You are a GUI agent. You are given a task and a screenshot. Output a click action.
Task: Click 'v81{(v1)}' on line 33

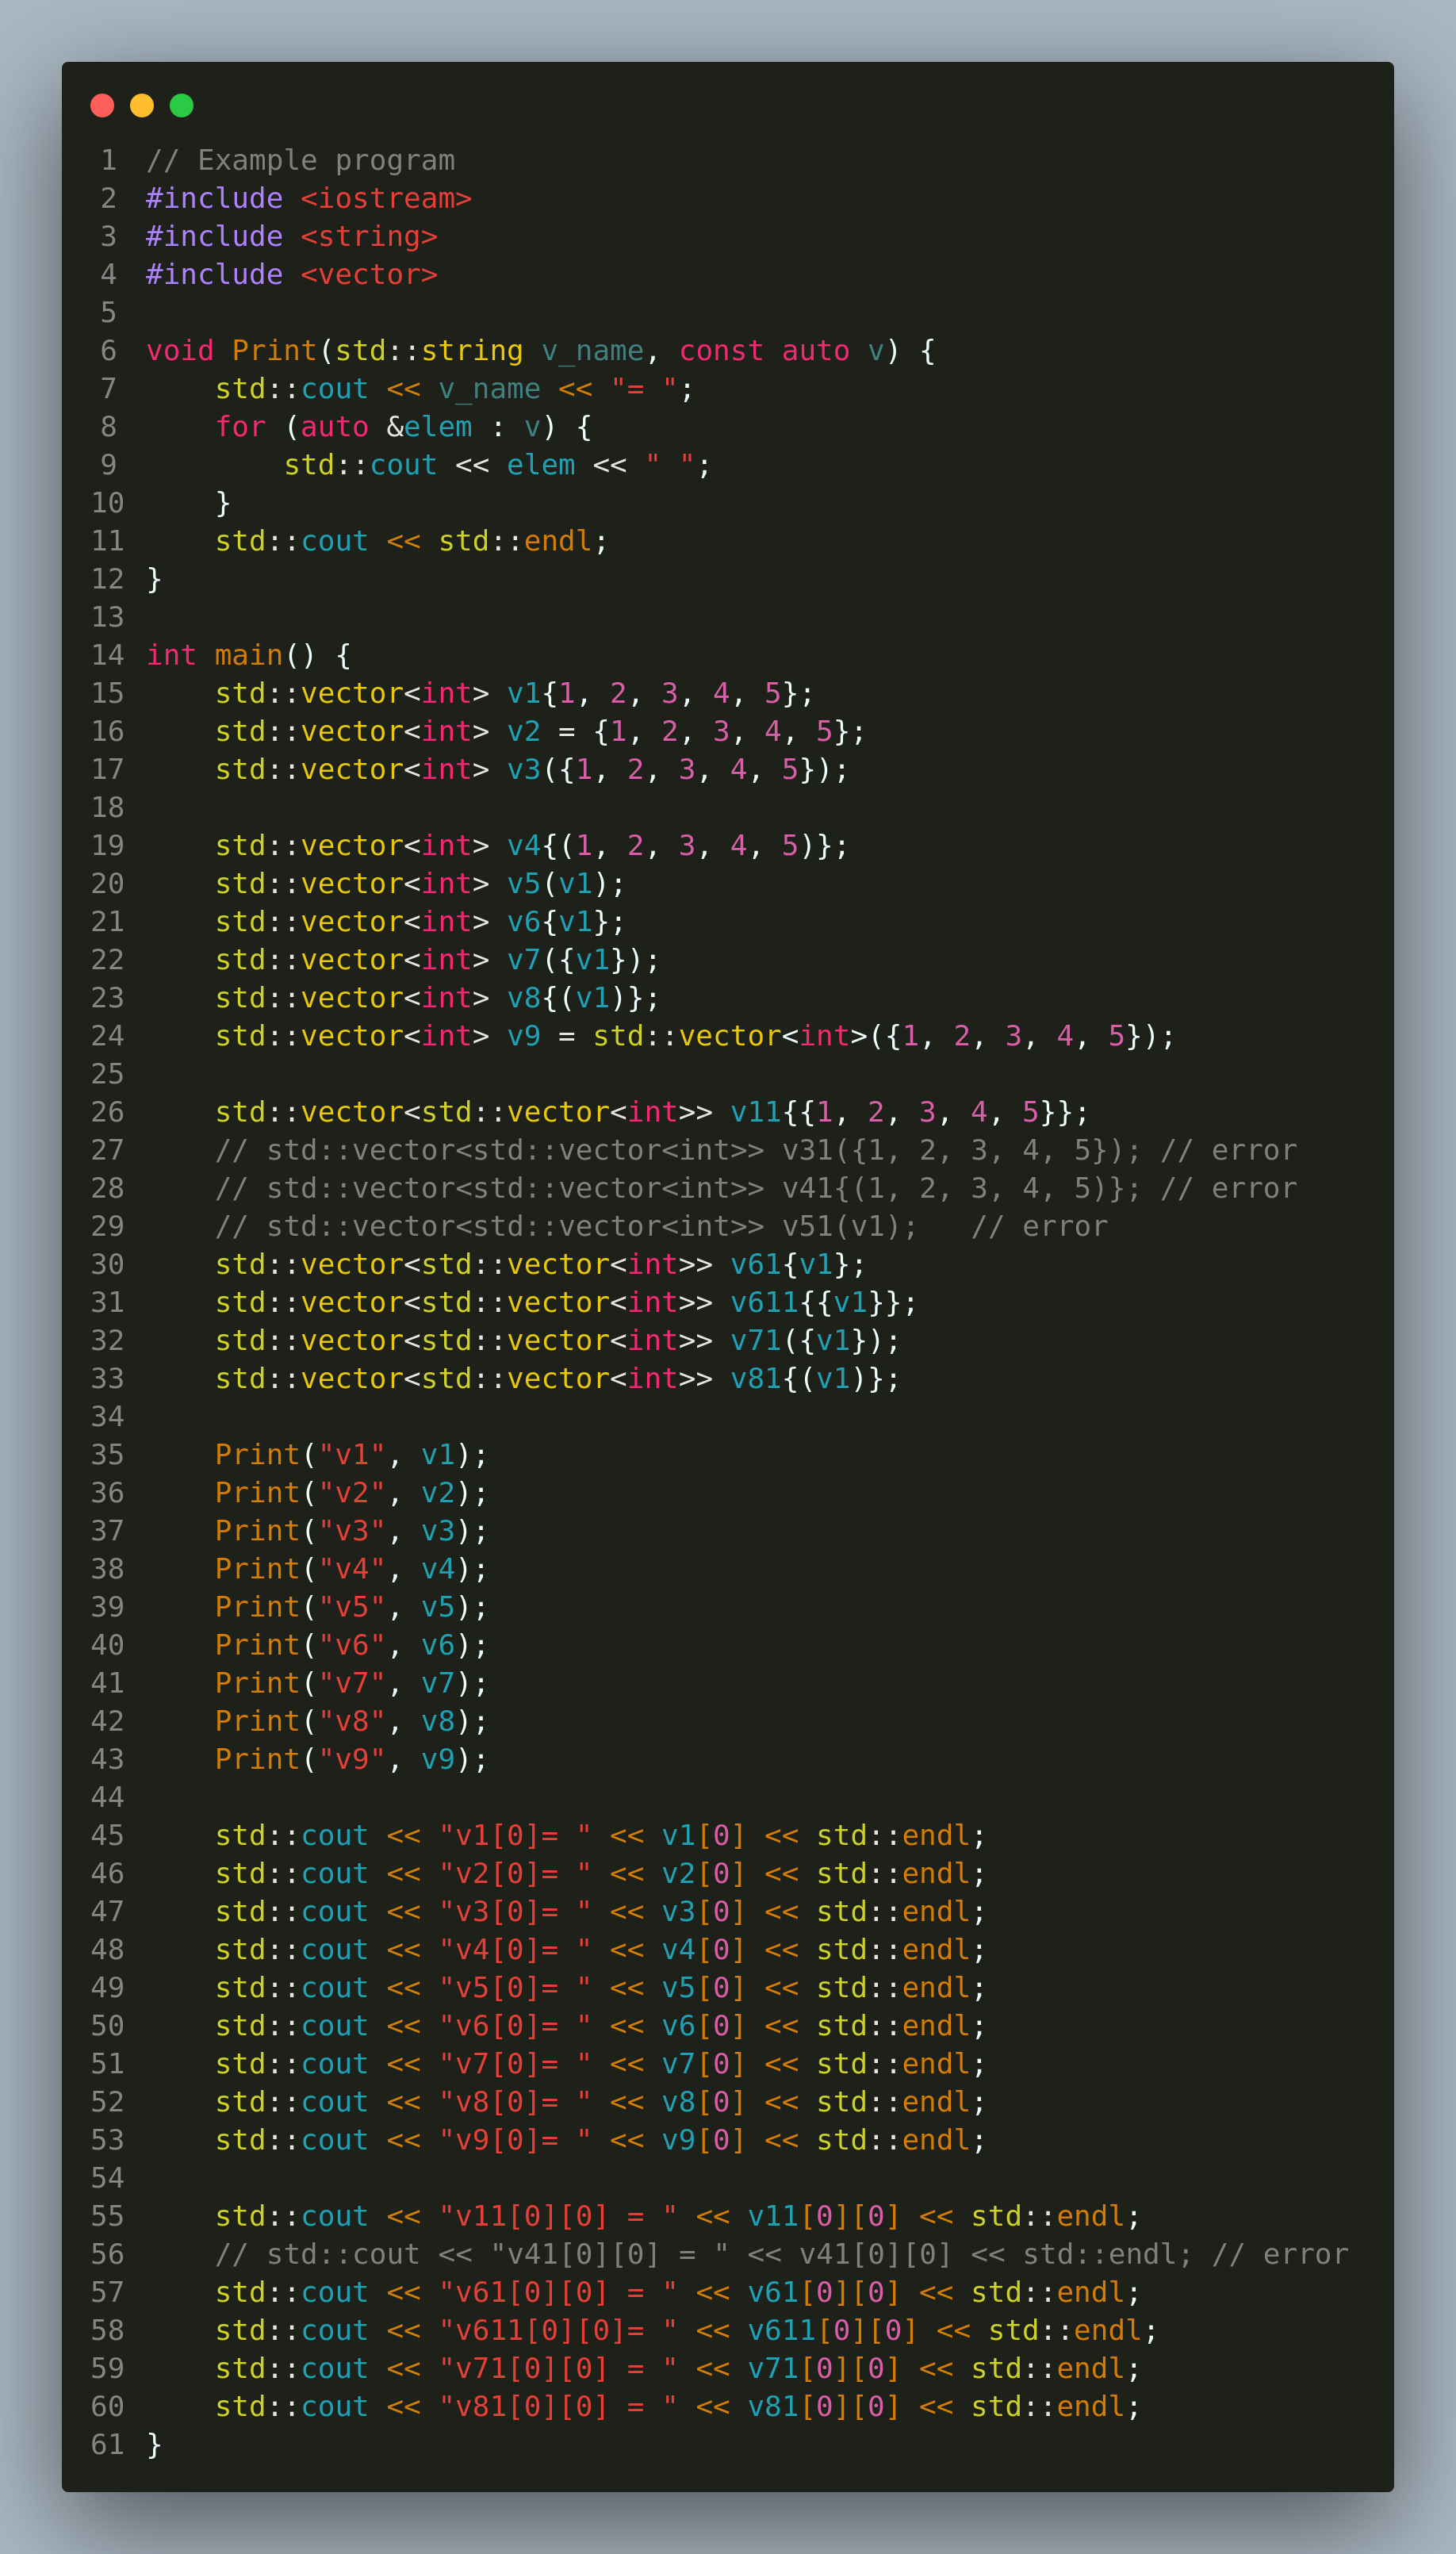[808, 1378]
